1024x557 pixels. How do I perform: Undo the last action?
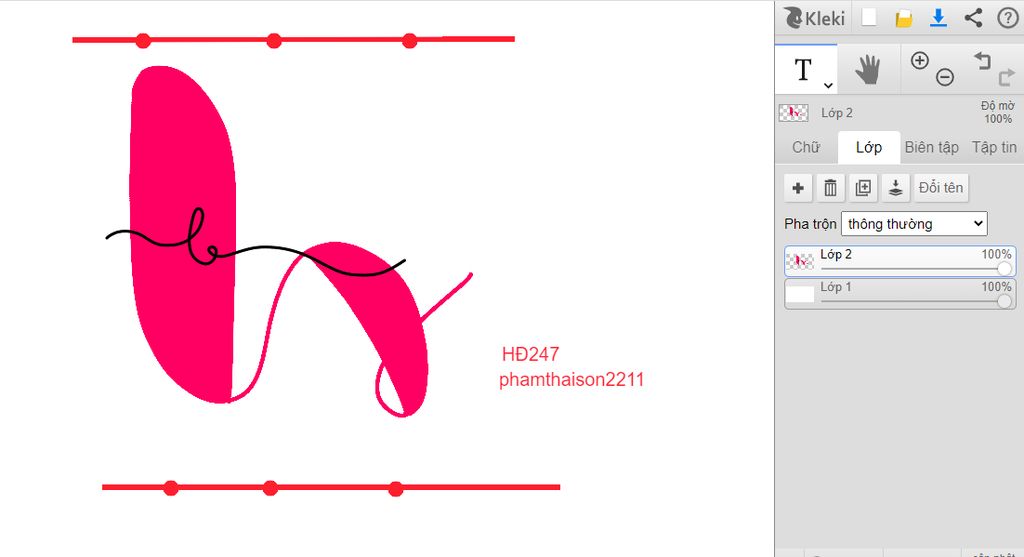point(982,61)
